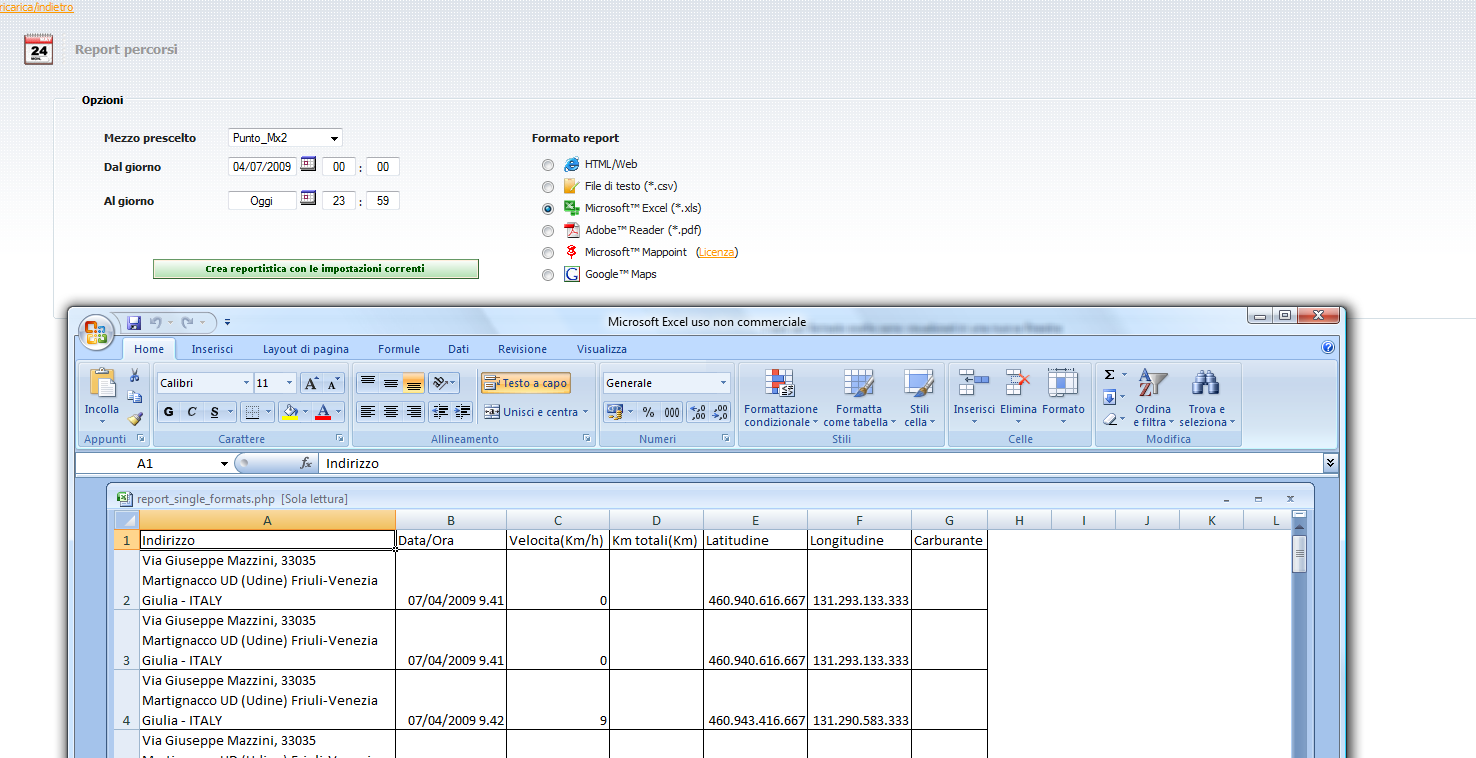Viewport: 1476px width, 758px height.
Task: Increase indent in Allineamento group
Action: (462, 412)
